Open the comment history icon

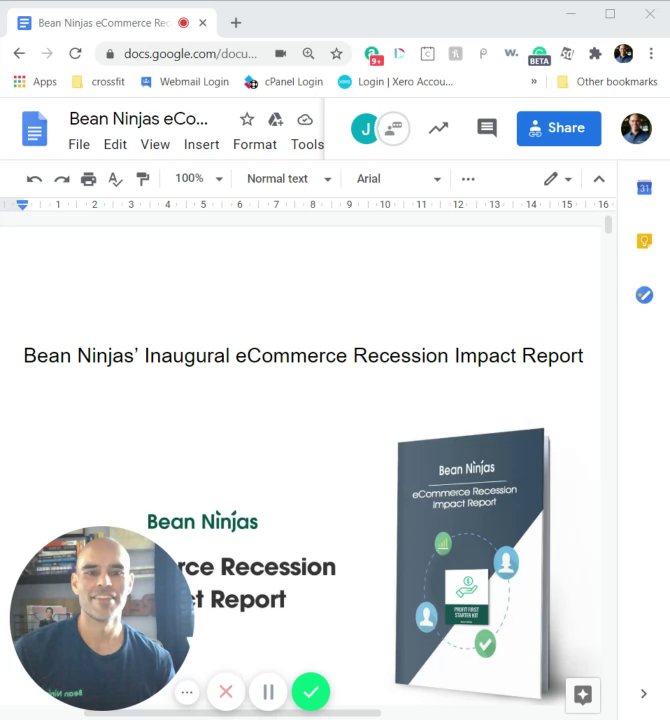click(487, 128)
